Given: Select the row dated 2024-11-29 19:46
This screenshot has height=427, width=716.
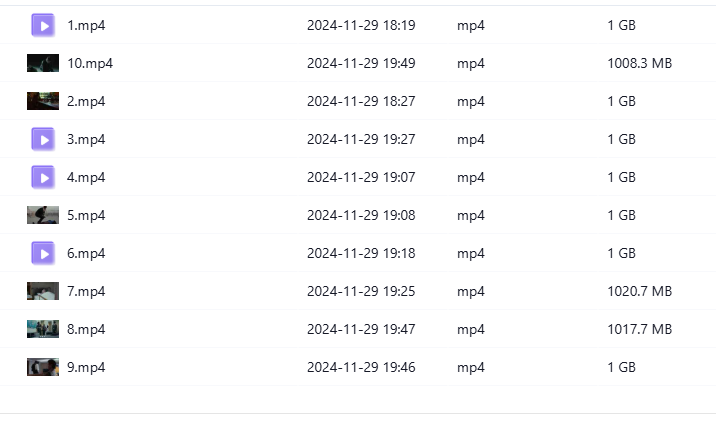Looking at the screenshot, I should coord(358,367).
